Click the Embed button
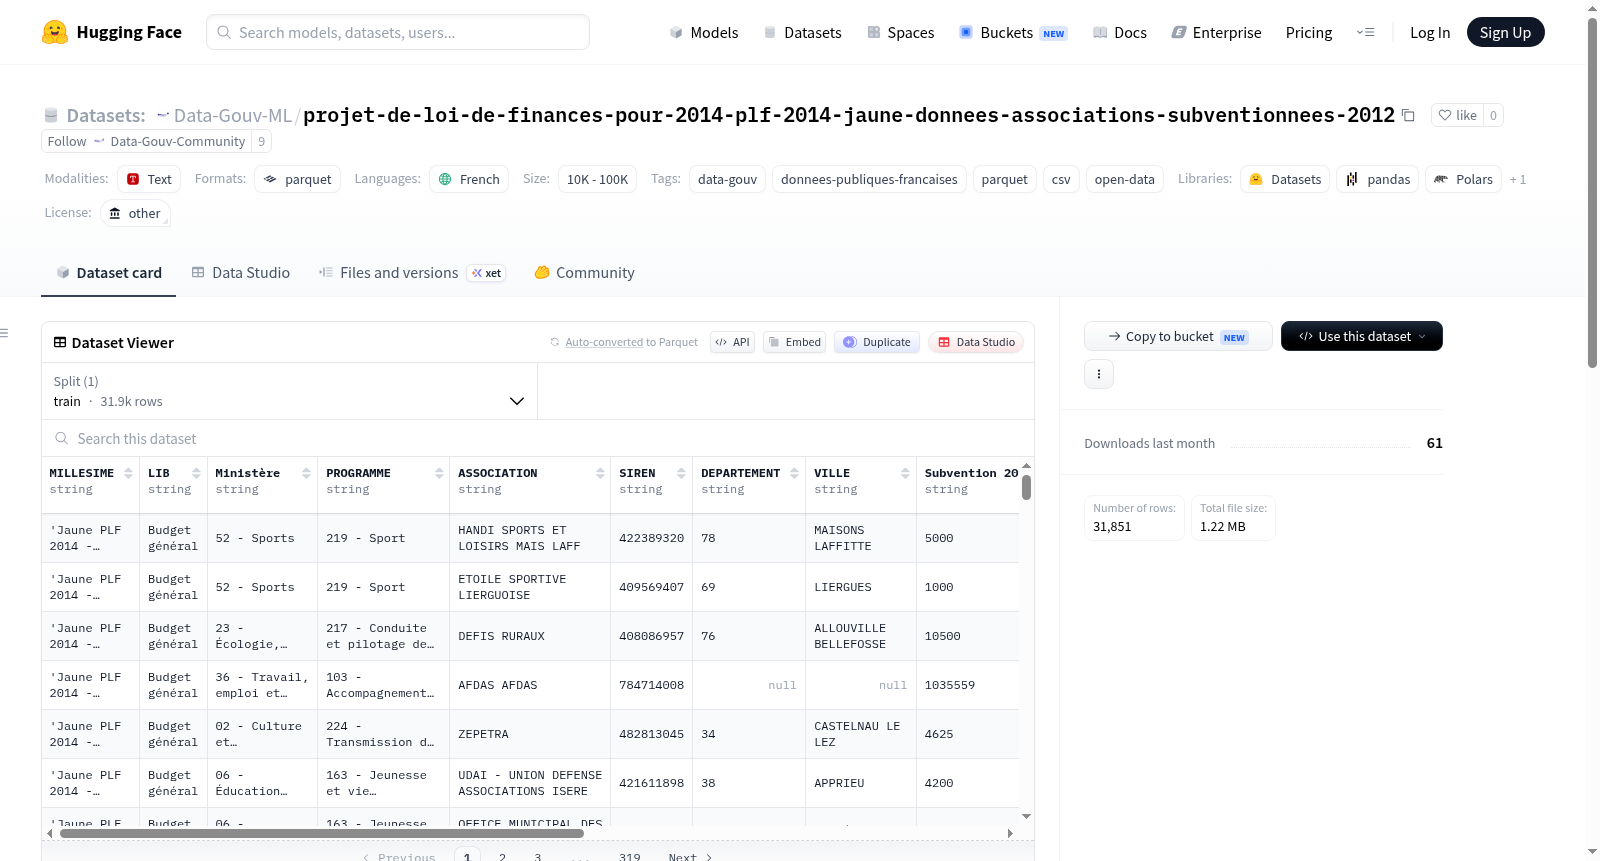The height and width of the screenshot is (861, 1600). click(x=795, y=342)
